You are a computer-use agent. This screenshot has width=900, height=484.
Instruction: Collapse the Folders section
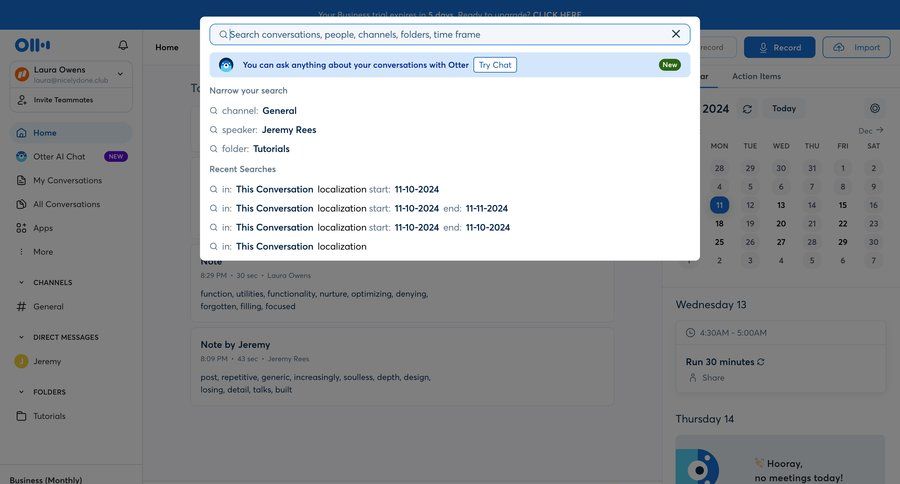pyautogui.click(x=21, y=392)
